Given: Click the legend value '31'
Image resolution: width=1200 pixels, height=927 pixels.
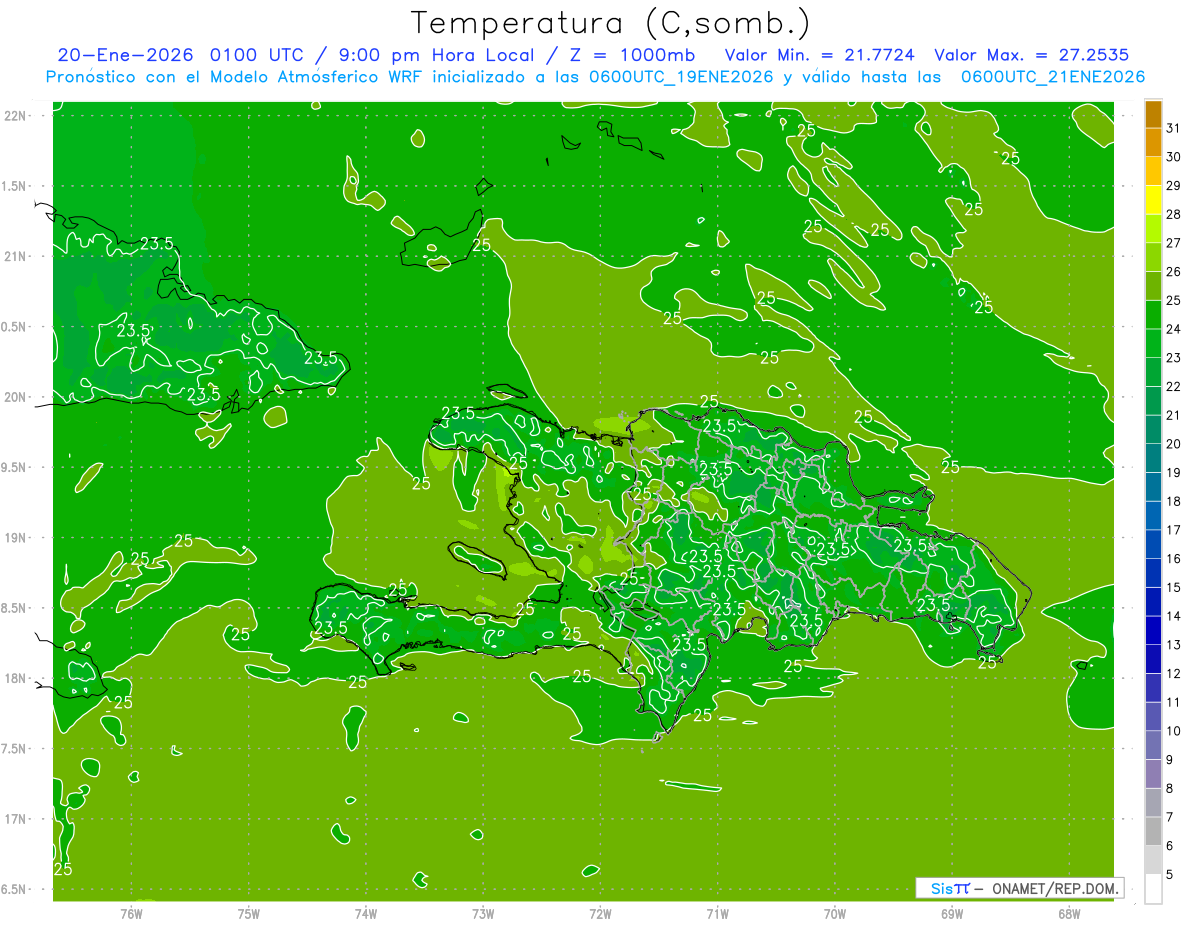Looking at the screenshot, I should click(x=1173, y=128).
